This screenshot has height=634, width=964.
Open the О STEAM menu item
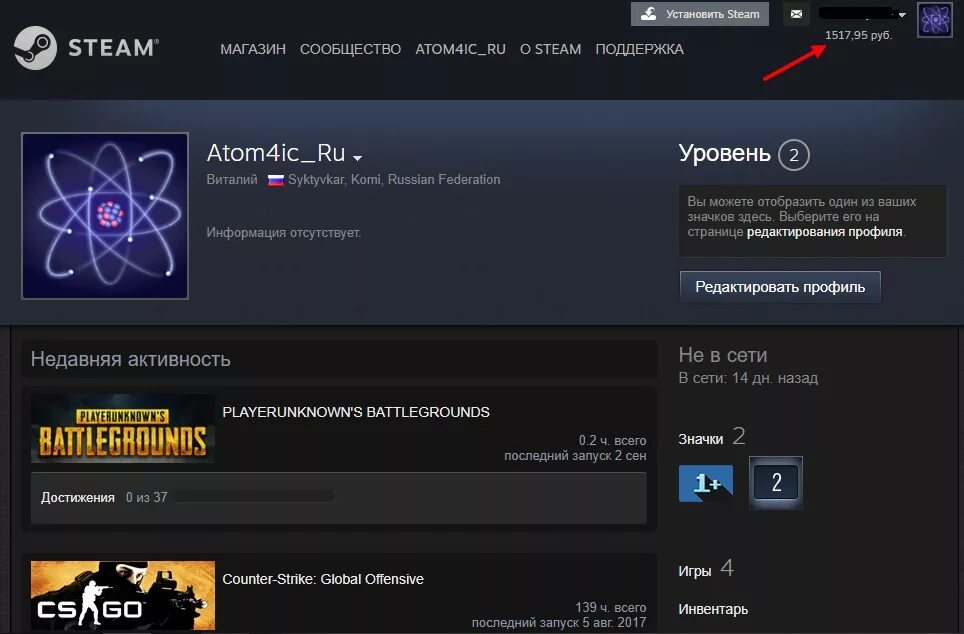click(550, 49)
